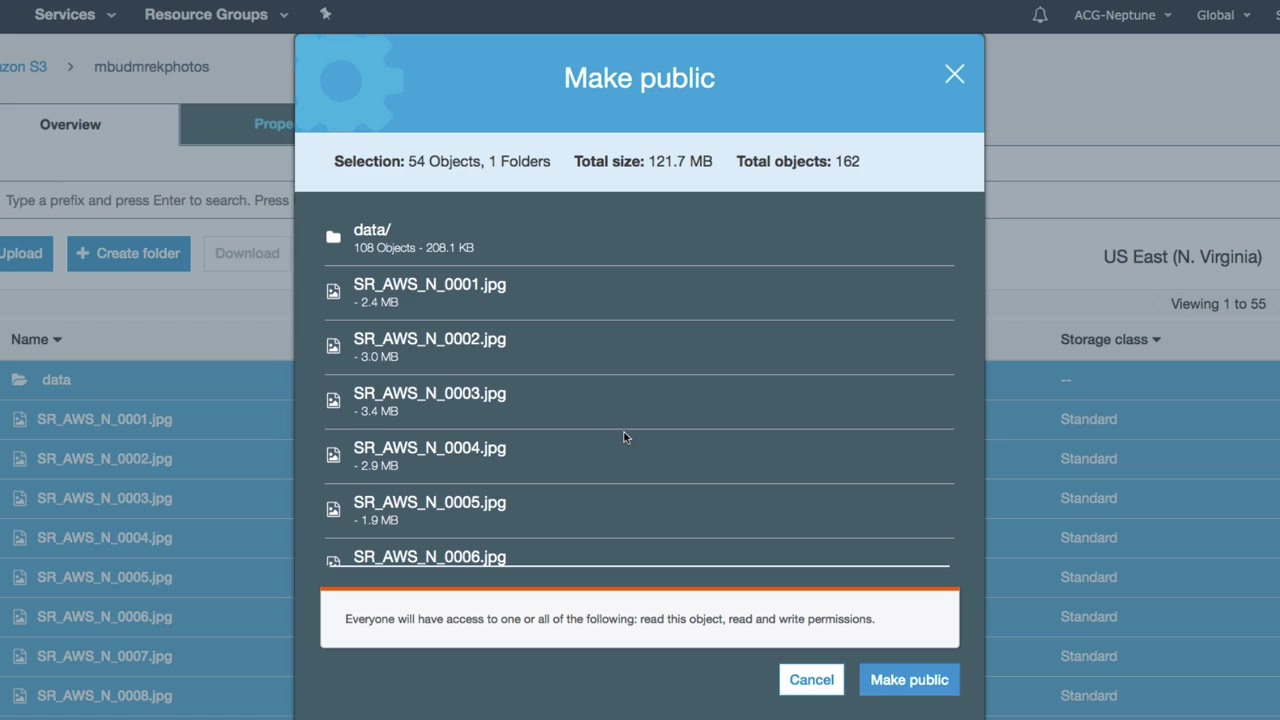This screenshot has height=720, width=1280.
Task: Click the Download button
Action: [x=247, y=254]
